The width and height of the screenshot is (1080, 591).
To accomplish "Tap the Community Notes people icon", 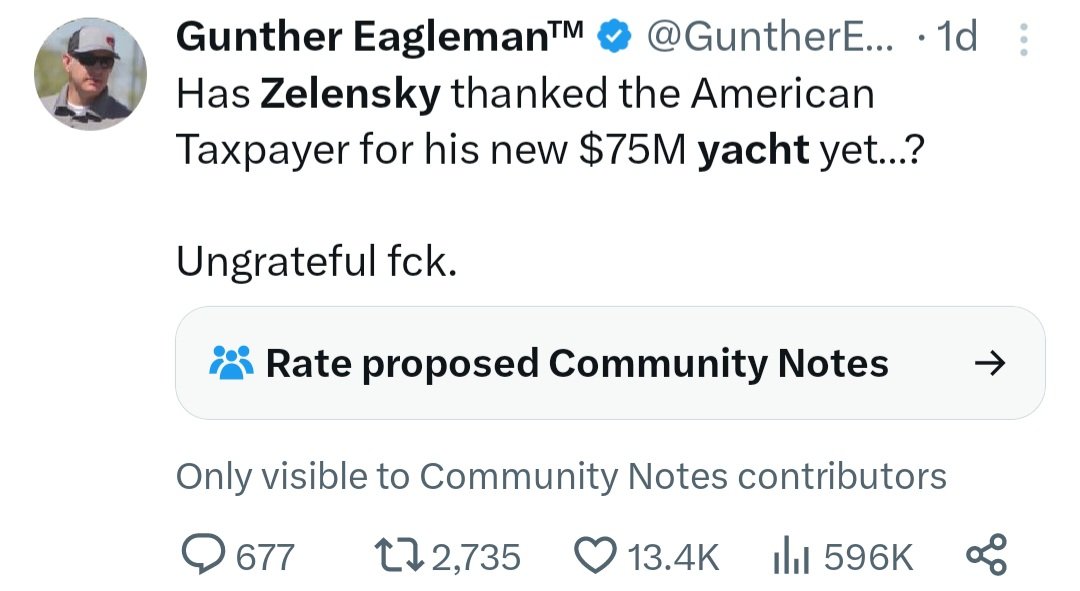I will [231, 363].
